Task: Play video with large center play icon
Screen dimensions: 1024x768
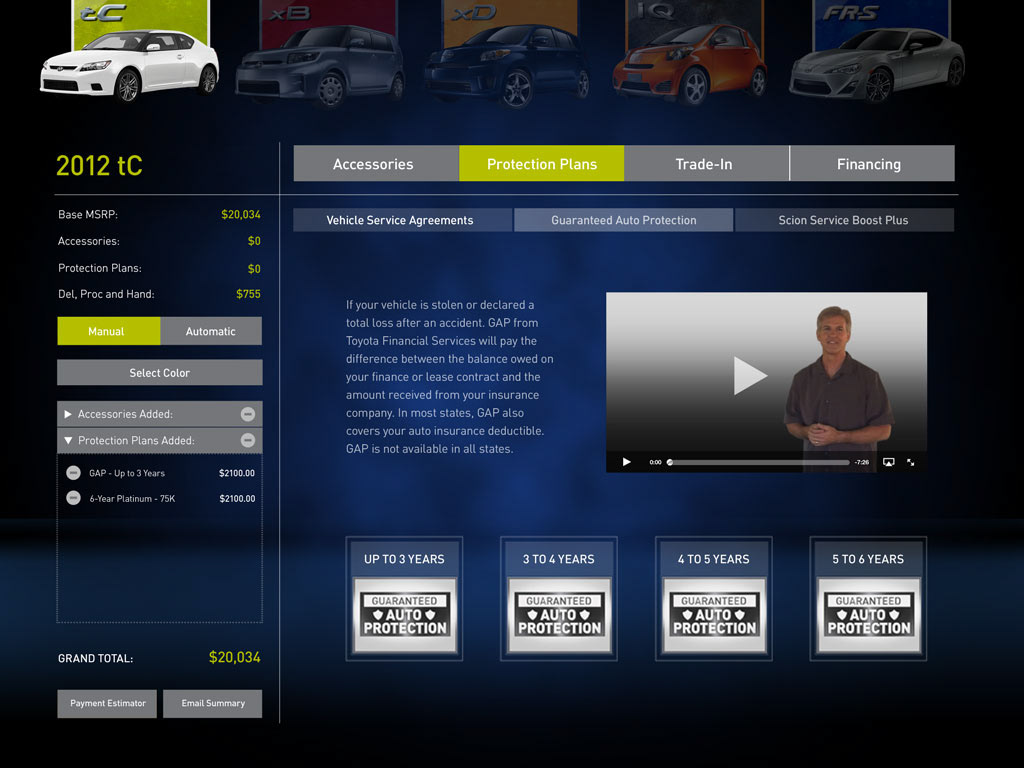Action: coord(750,376)
